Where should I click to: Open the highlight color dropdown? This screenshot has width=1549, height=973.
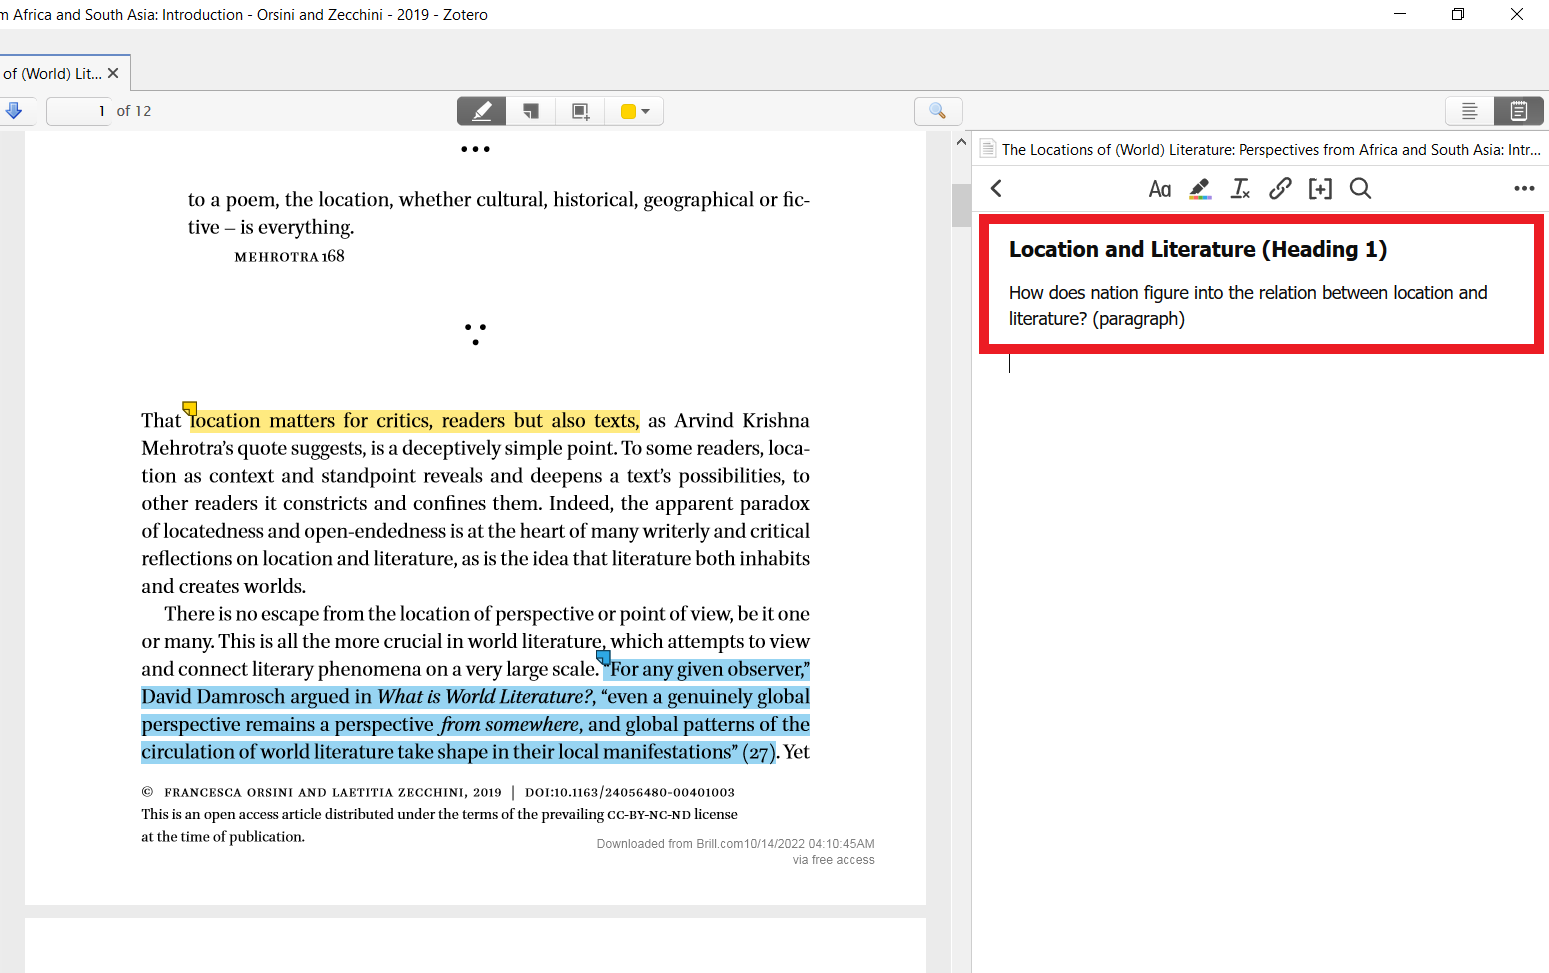(x=648, y=110)
